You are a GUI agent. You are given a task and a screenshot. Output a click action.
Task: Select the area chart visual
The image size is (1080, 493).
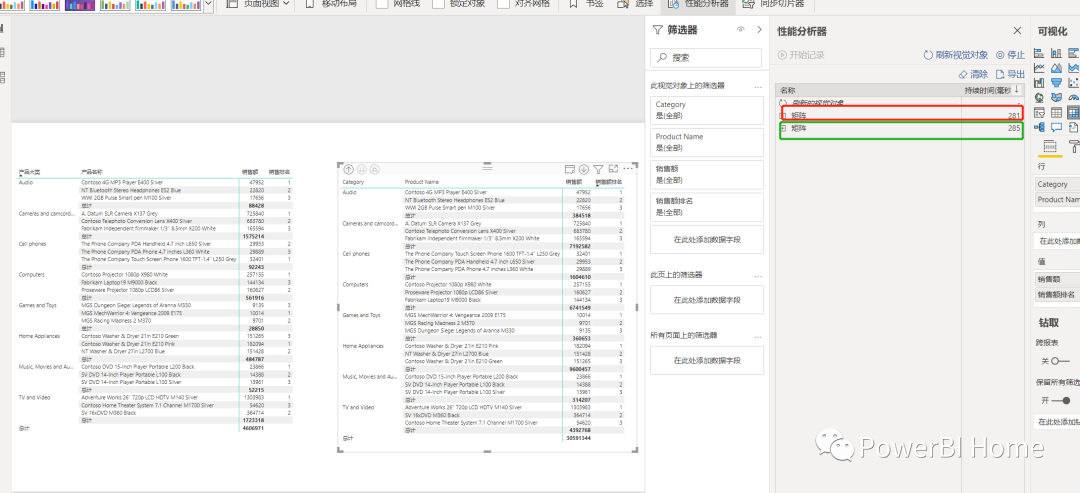(x=1057, y=68)
